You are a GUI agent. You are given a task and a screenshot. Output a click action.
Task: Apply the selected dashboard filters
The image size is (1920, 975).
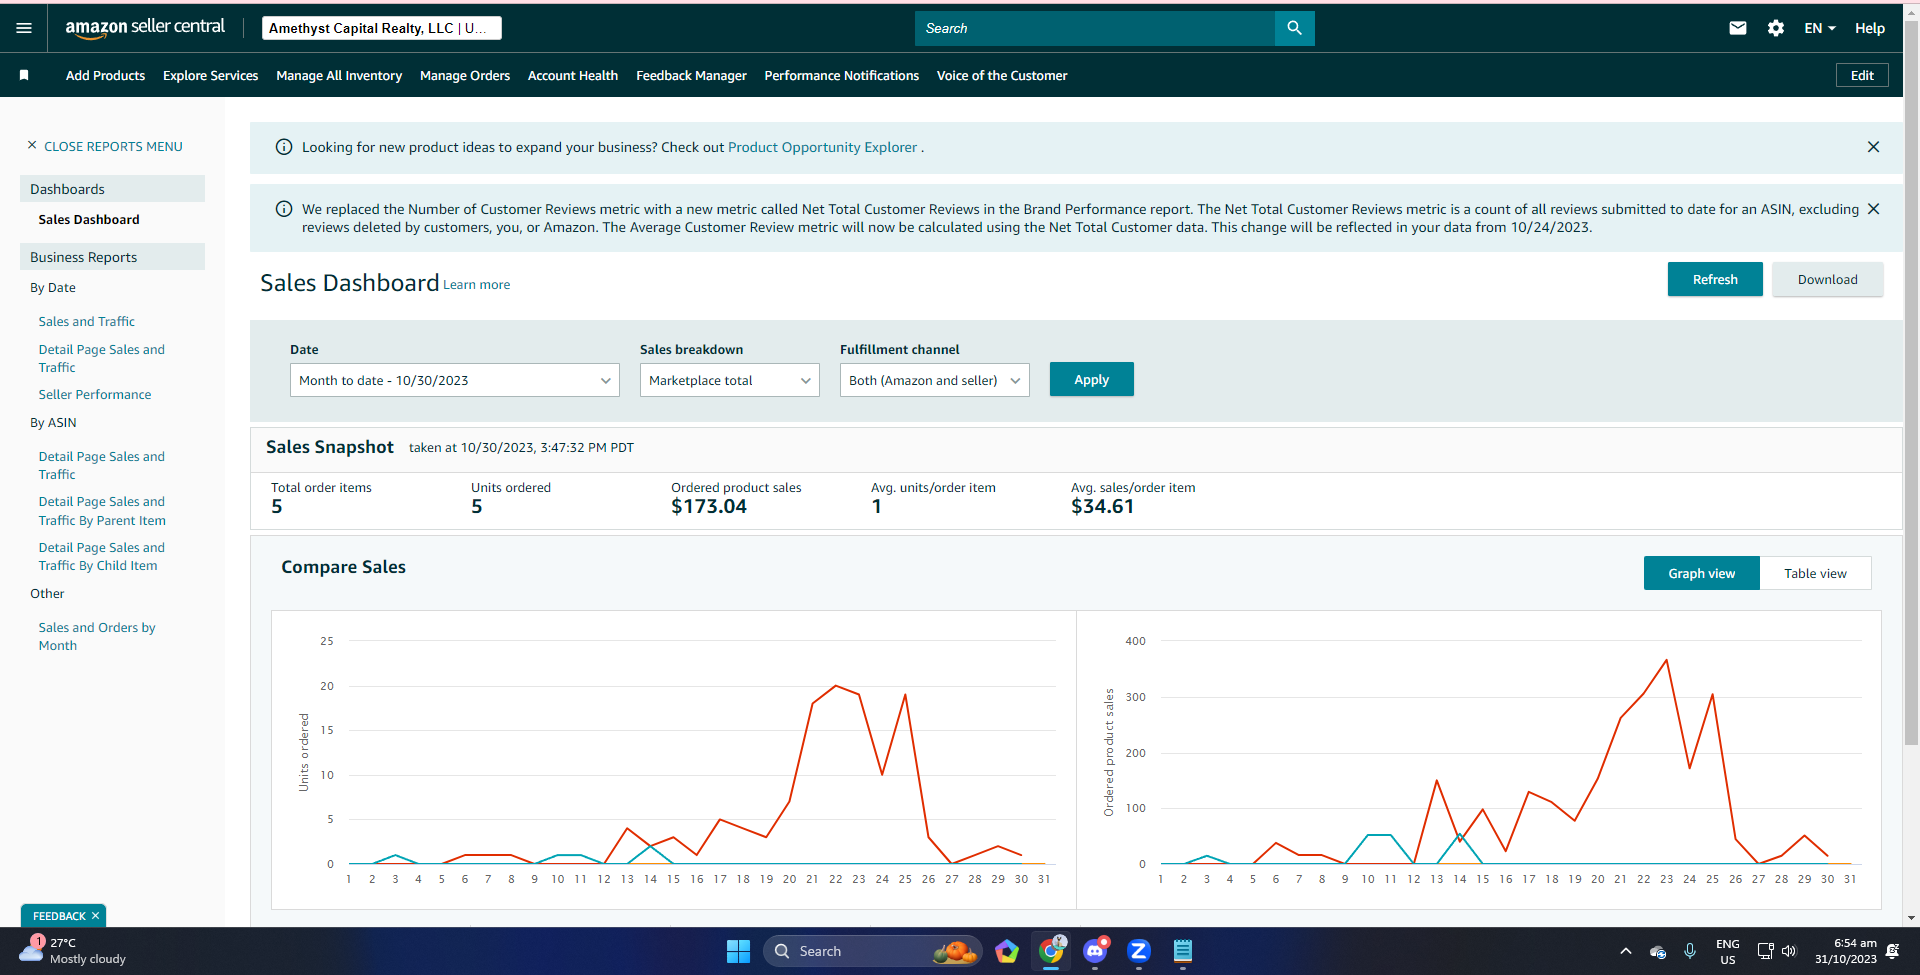[1092, 379]
